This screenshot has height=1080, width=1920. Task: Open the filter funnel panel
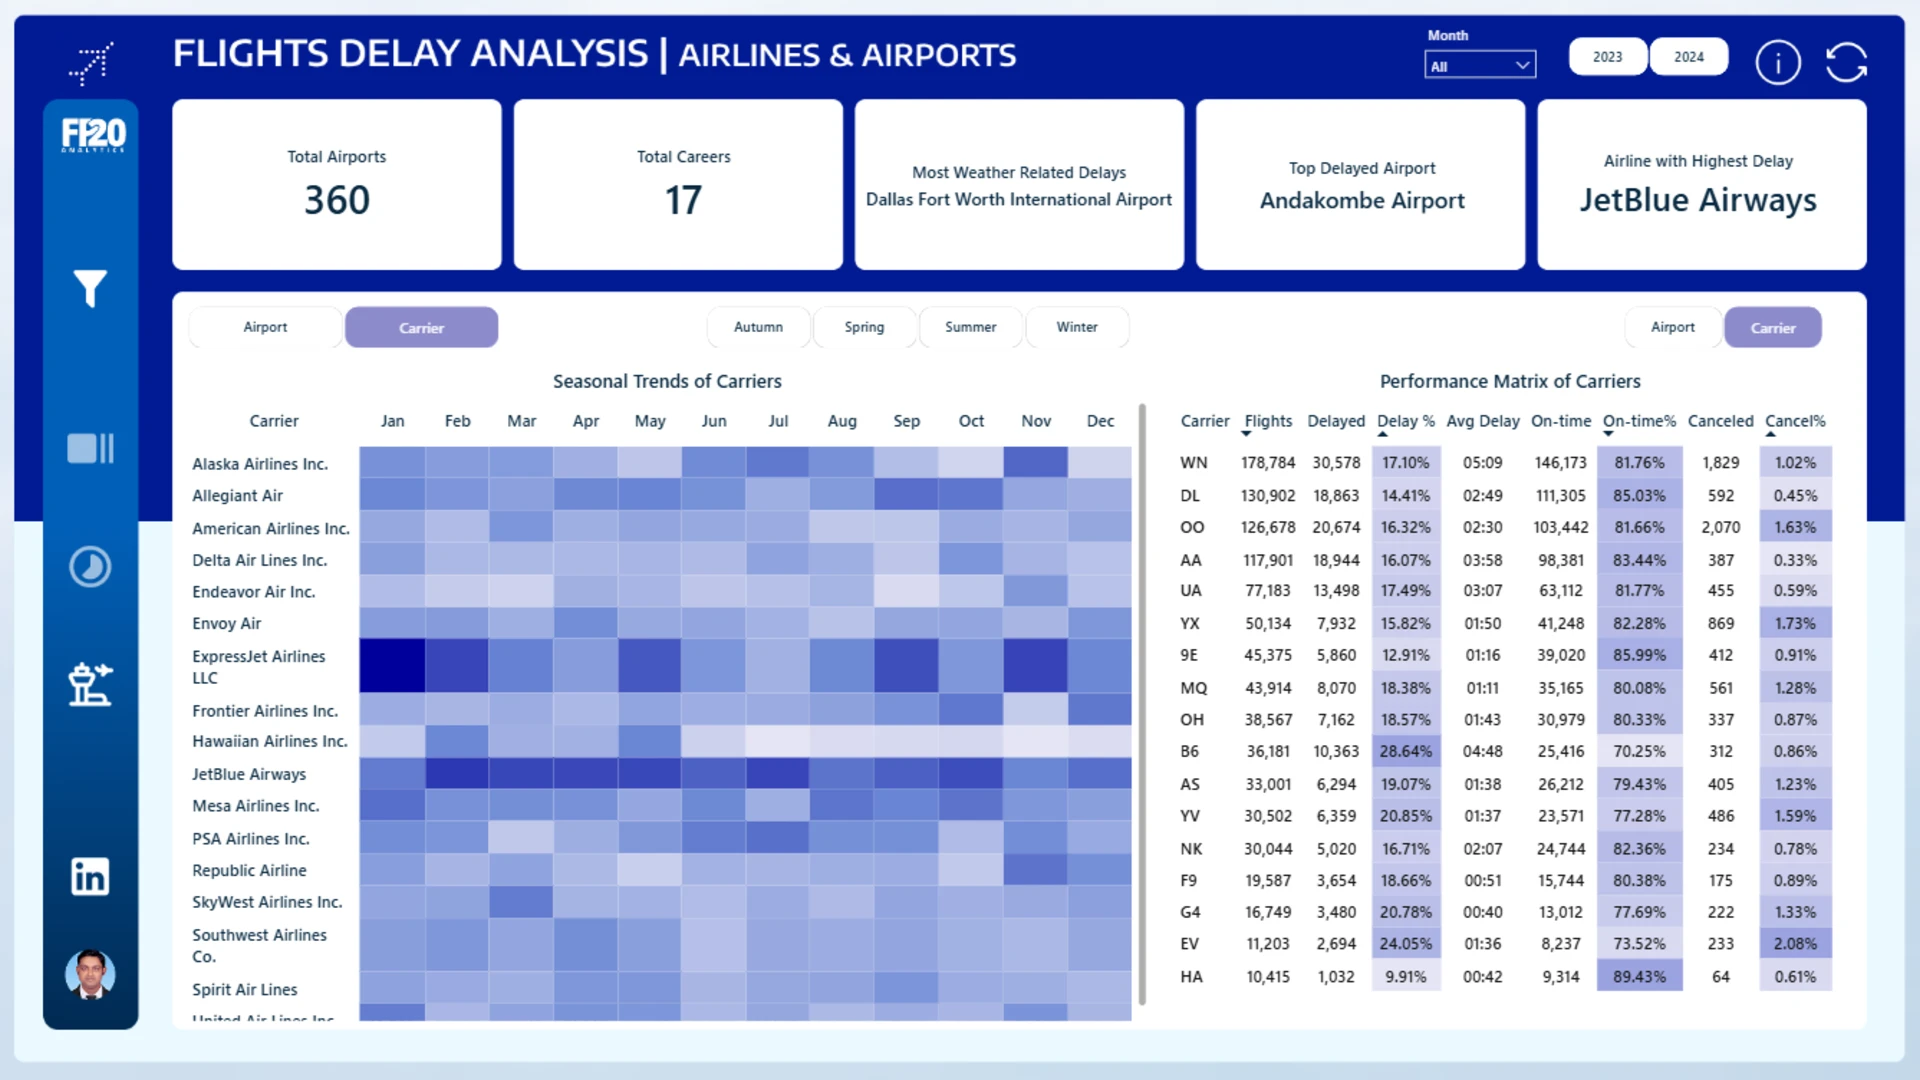90,289
